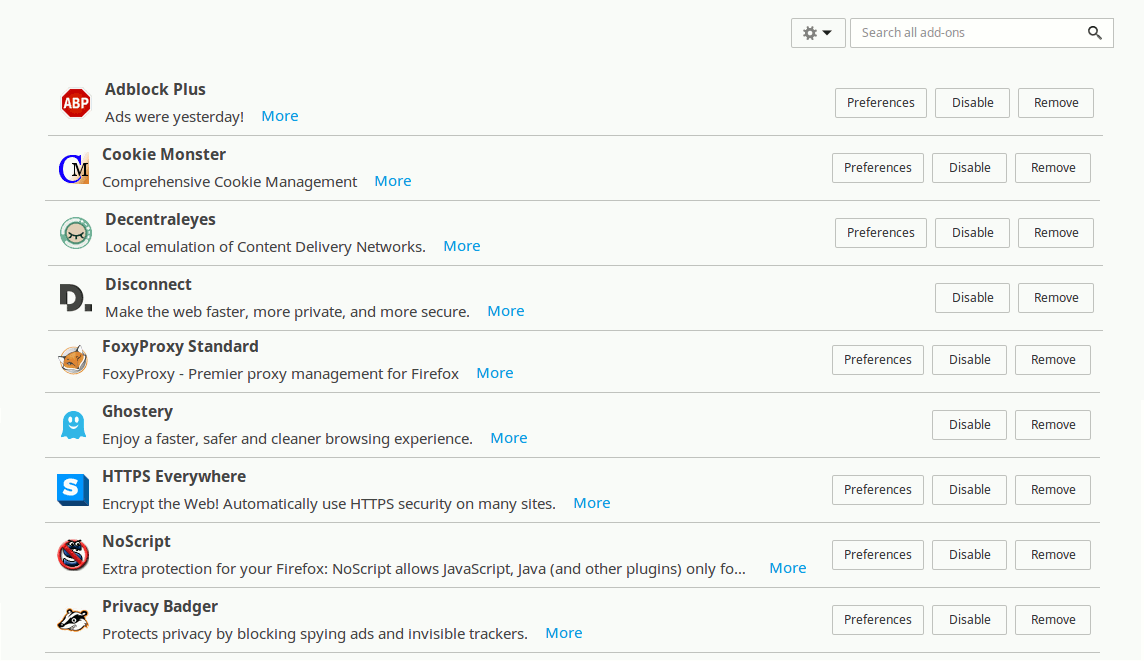Image resolution: width=1144 pixels, height=661 pixels.
Task: Click the HTTPS Everywhere icon
Action: coord(73,490)
